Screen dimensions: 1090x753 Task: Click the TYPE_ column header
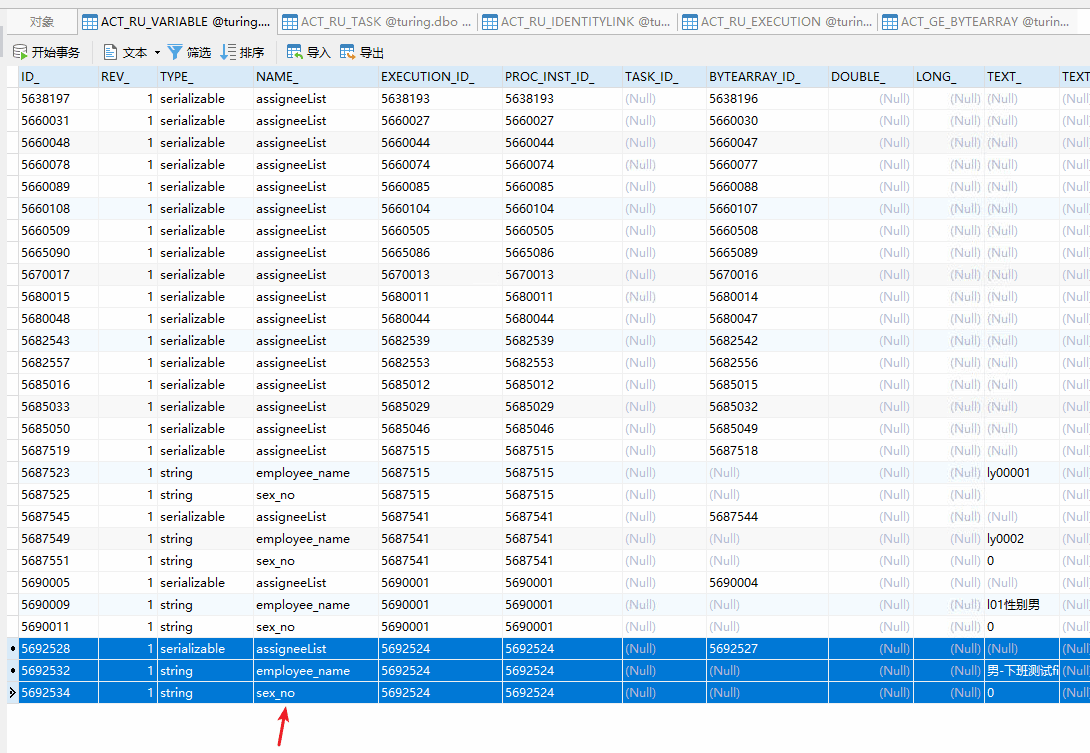click(x=205, y=76)
